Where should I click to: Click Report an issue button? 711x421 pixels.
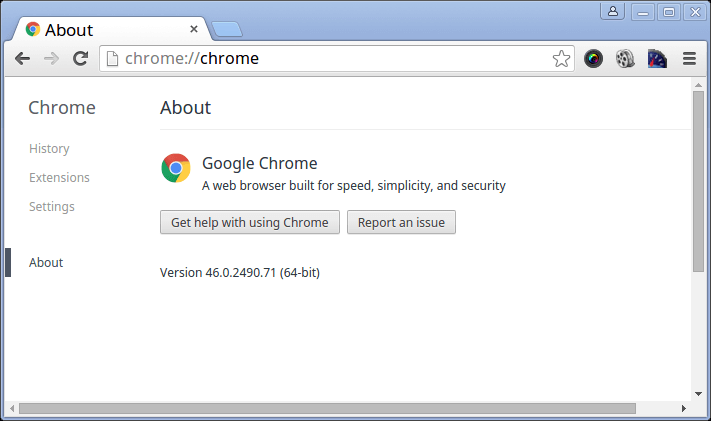[401, 222]
